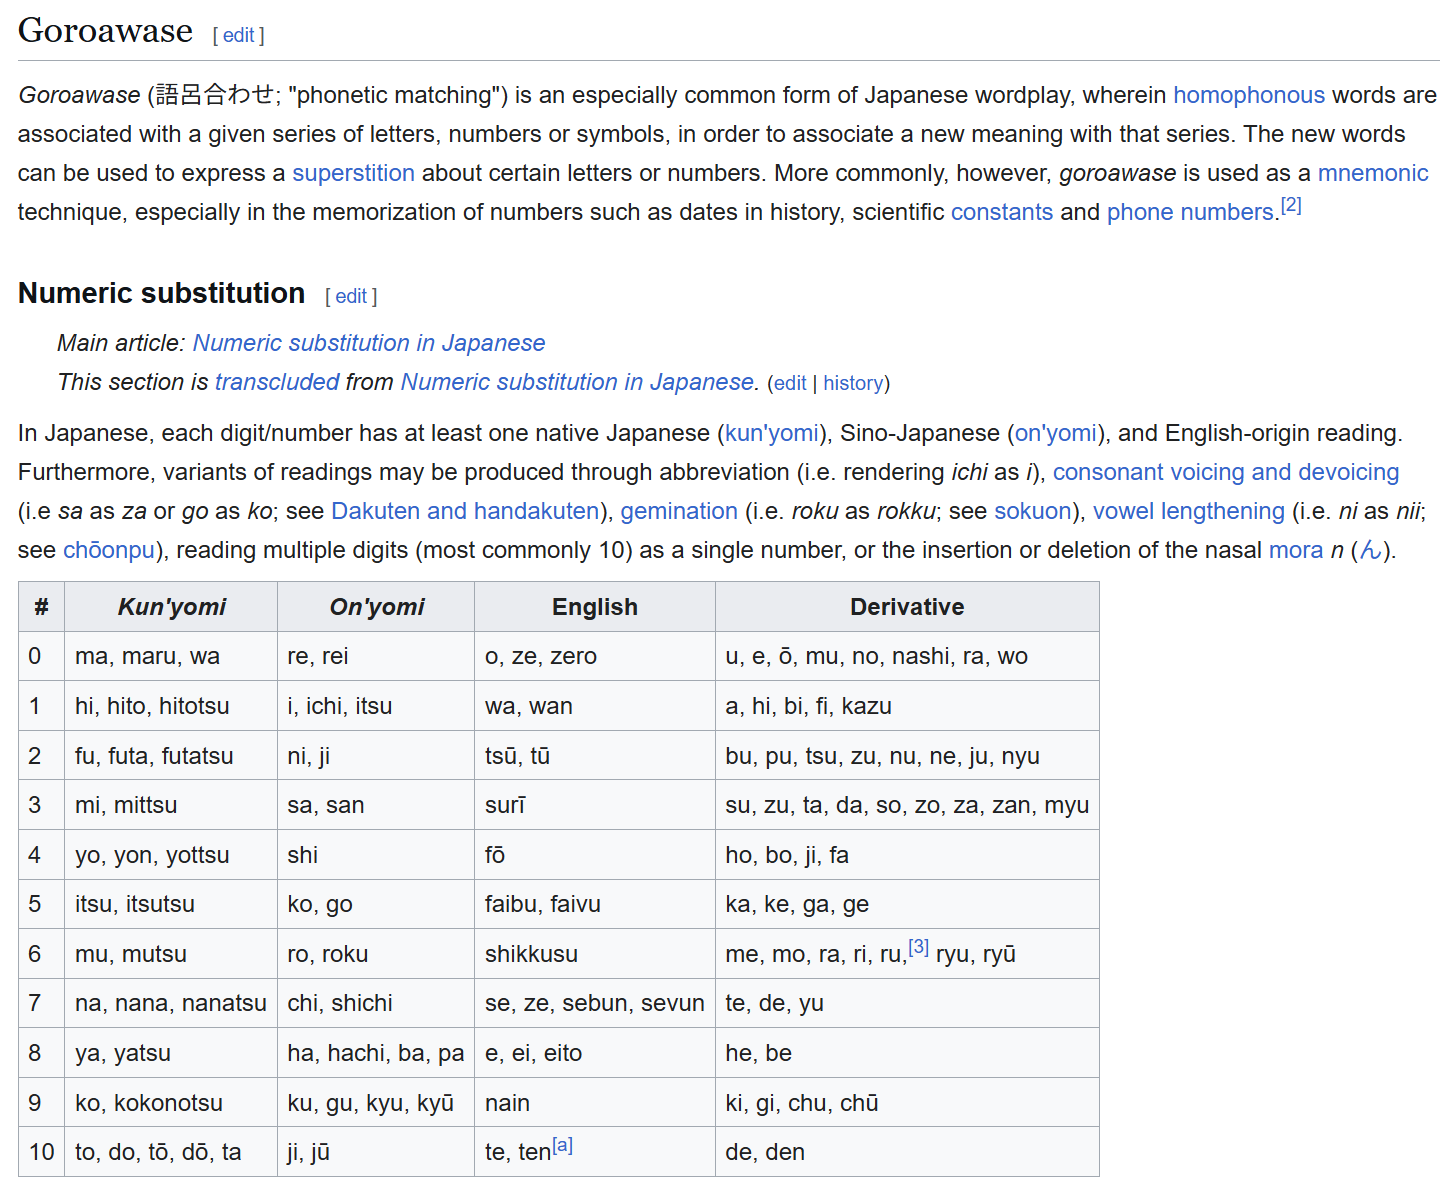This screenshot has height=1201, width=1452.
Task: Open note [a] beside 'te, ten'
Action: 563,1145
